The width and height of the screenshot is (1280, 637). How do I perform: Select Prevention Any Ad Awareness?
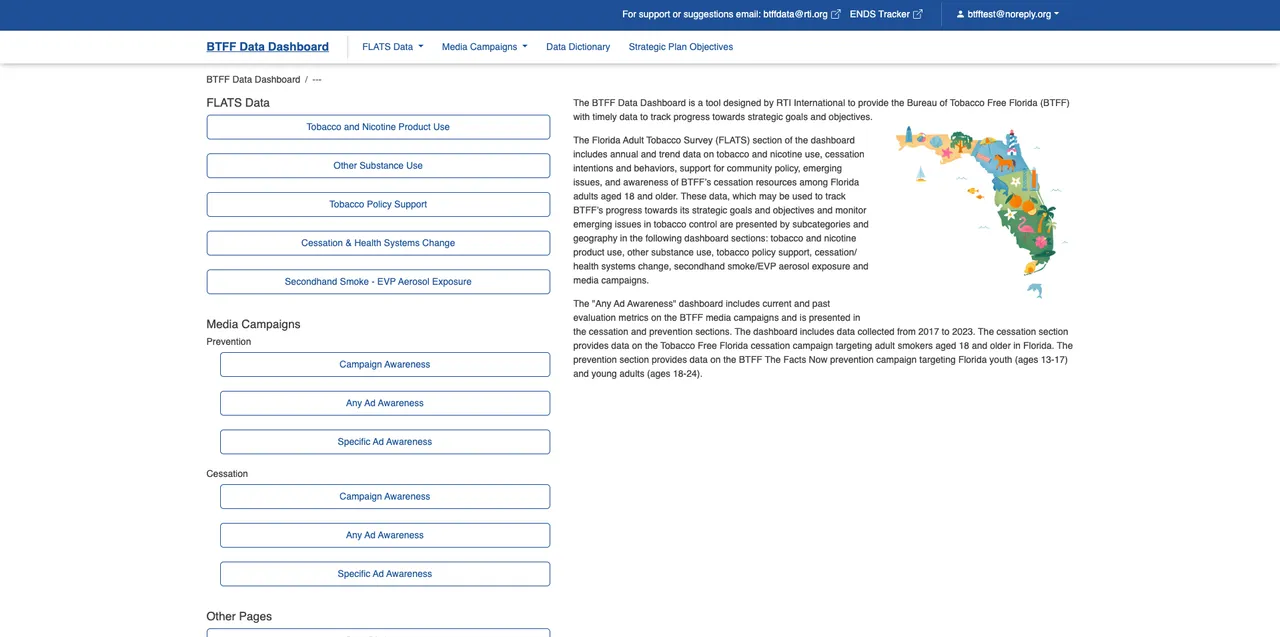385,403
